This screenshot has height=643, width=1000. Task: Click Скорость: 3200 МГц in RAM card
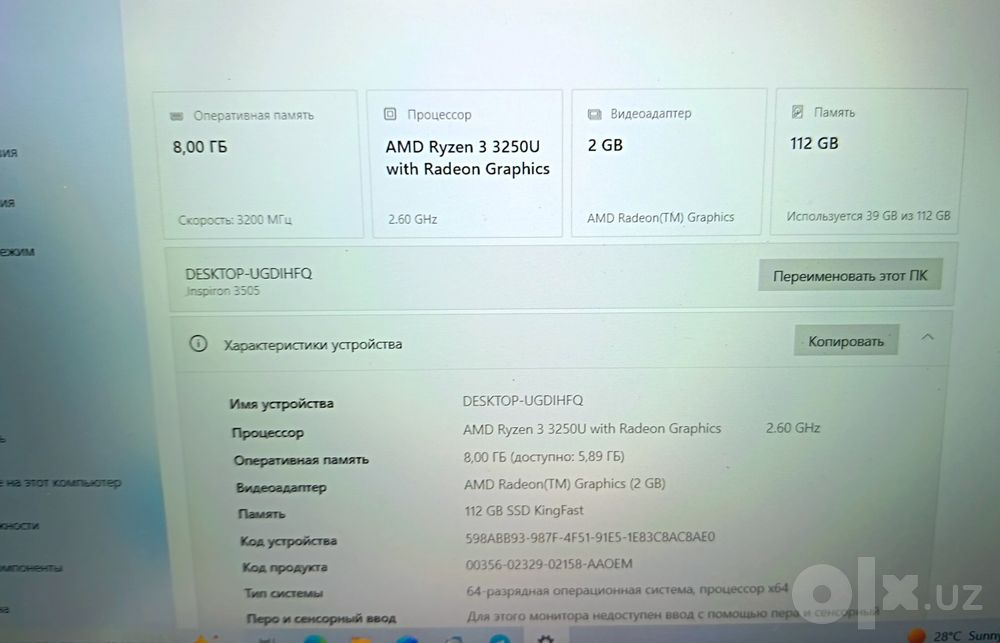coord(235,220)
